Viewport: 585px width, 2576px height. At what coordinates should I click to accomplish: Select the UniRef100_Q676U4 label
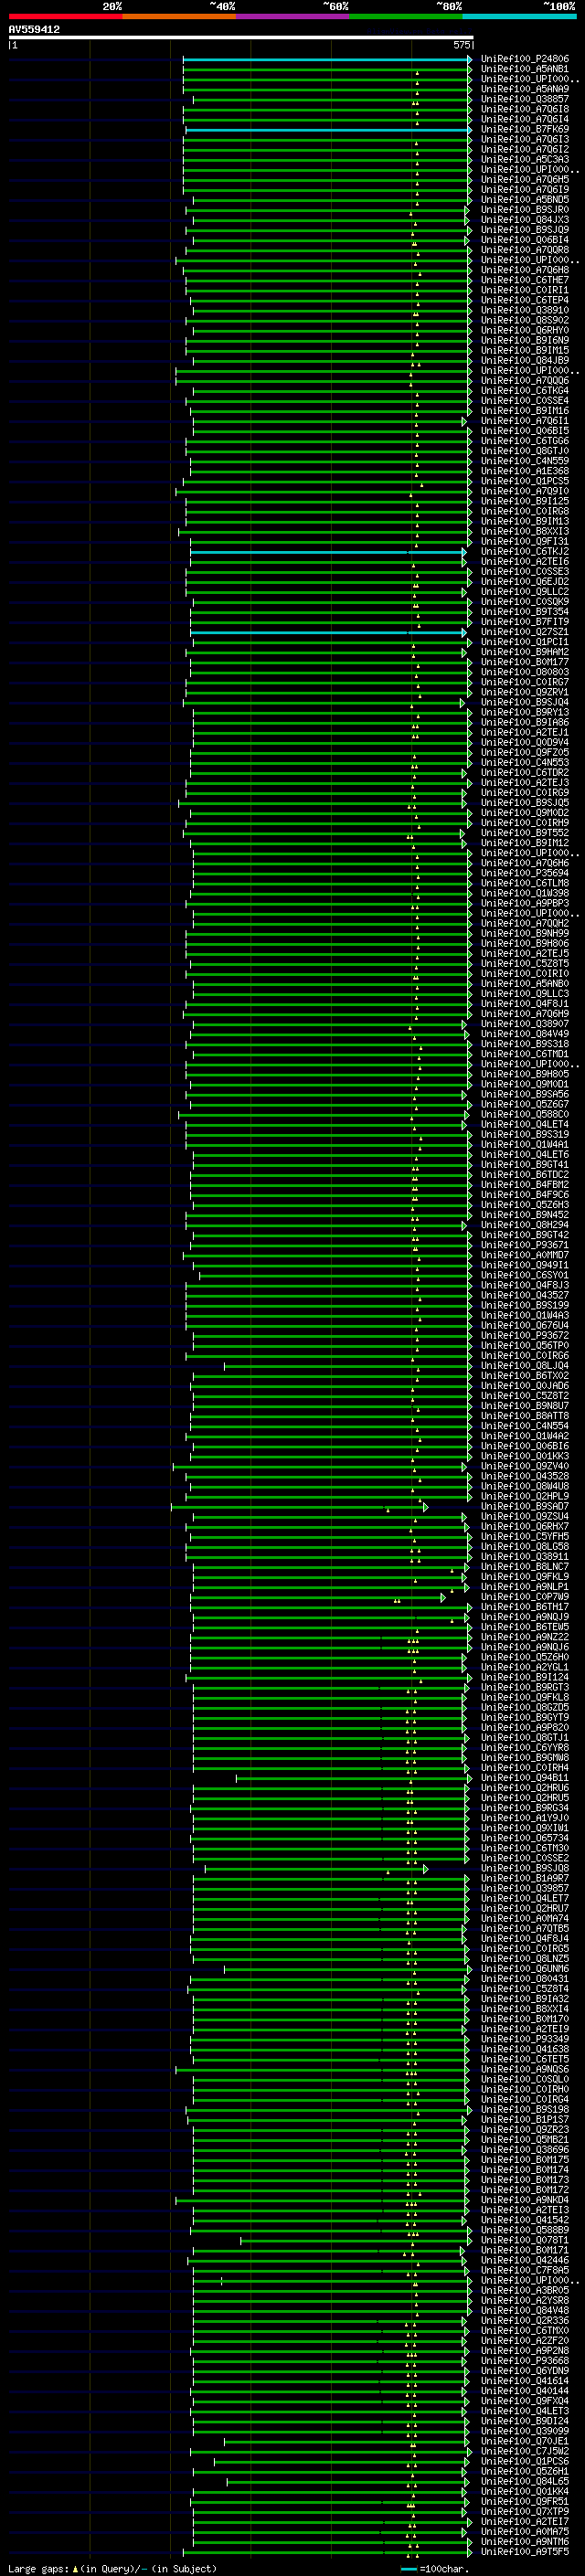pyautogui.click(x=525, y=1325)
